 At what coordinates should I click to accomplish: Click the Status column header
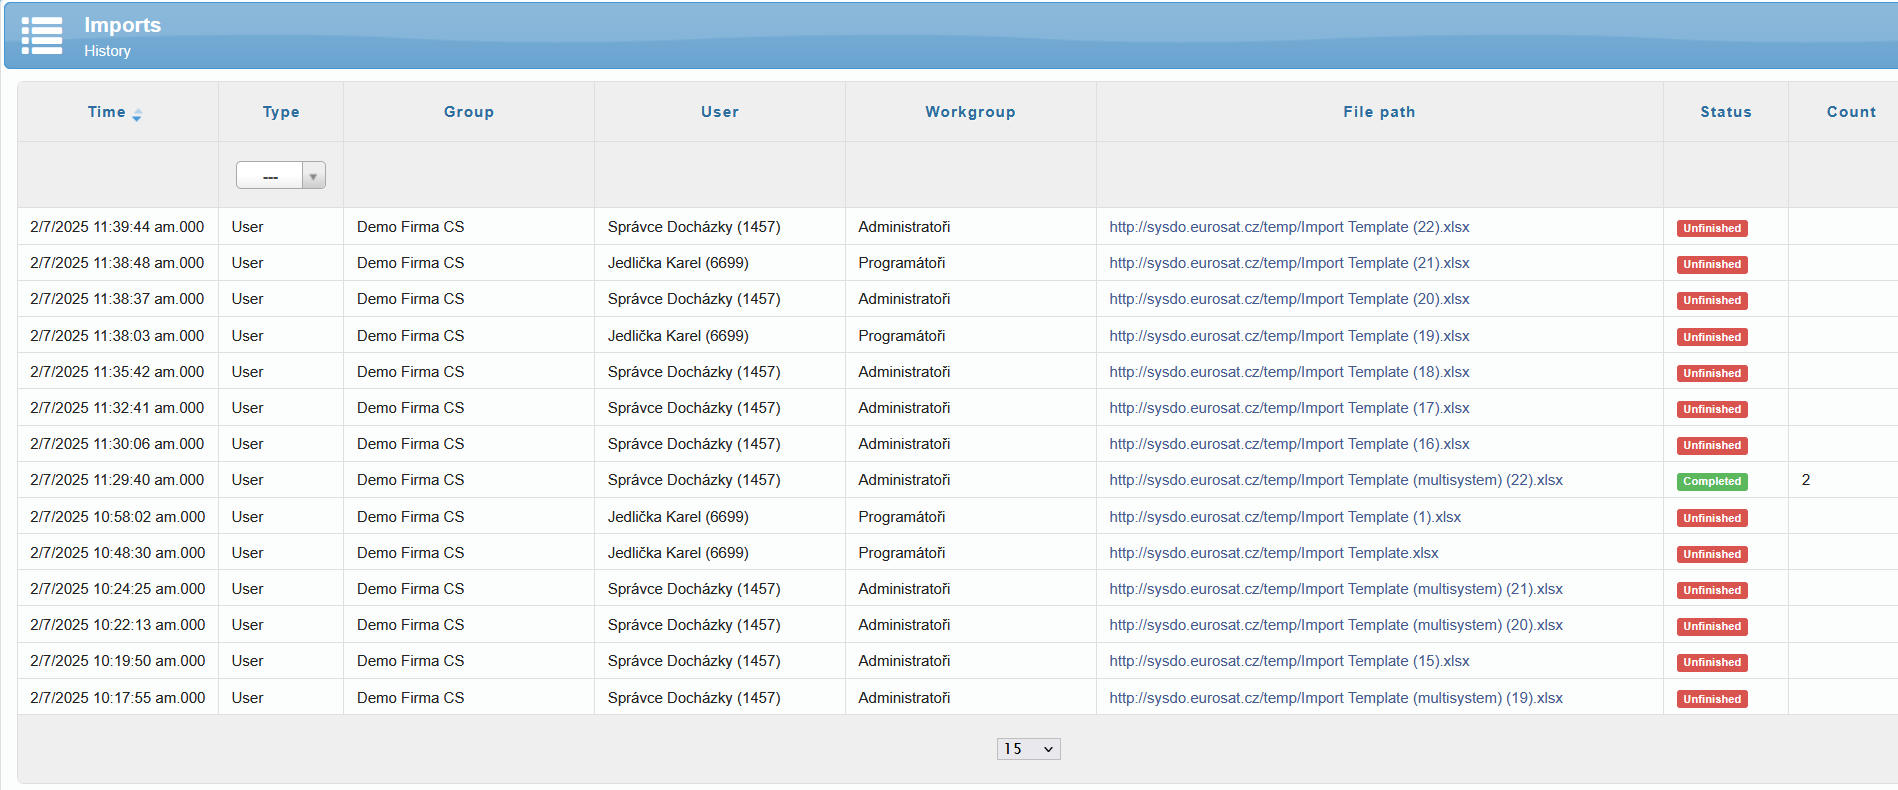tap(1726, 112)
